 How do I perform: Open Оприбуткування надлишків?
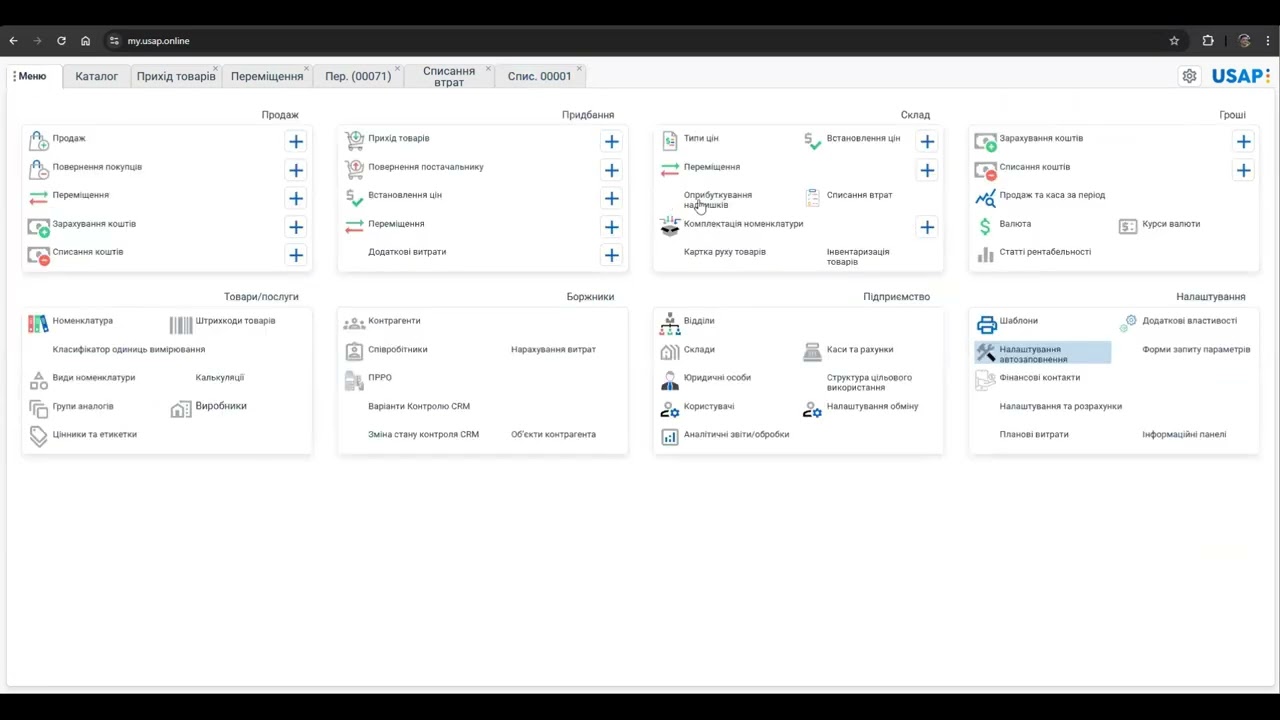point(718,200)
